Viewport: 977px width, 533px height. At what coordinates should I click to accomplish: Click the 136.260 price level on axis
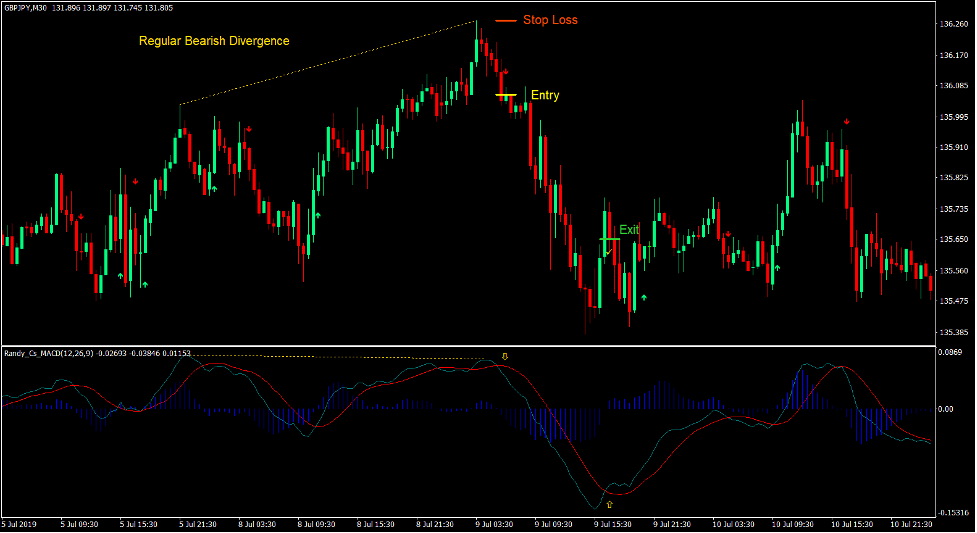click(953, 24)
